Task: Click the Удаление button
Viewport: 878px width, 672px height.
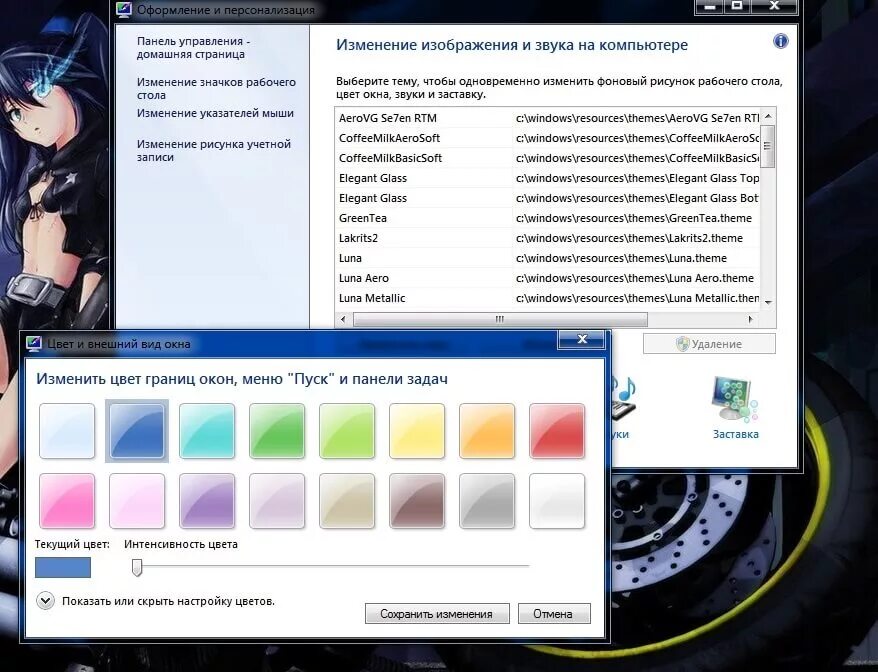Action: [x=709, y=344]
